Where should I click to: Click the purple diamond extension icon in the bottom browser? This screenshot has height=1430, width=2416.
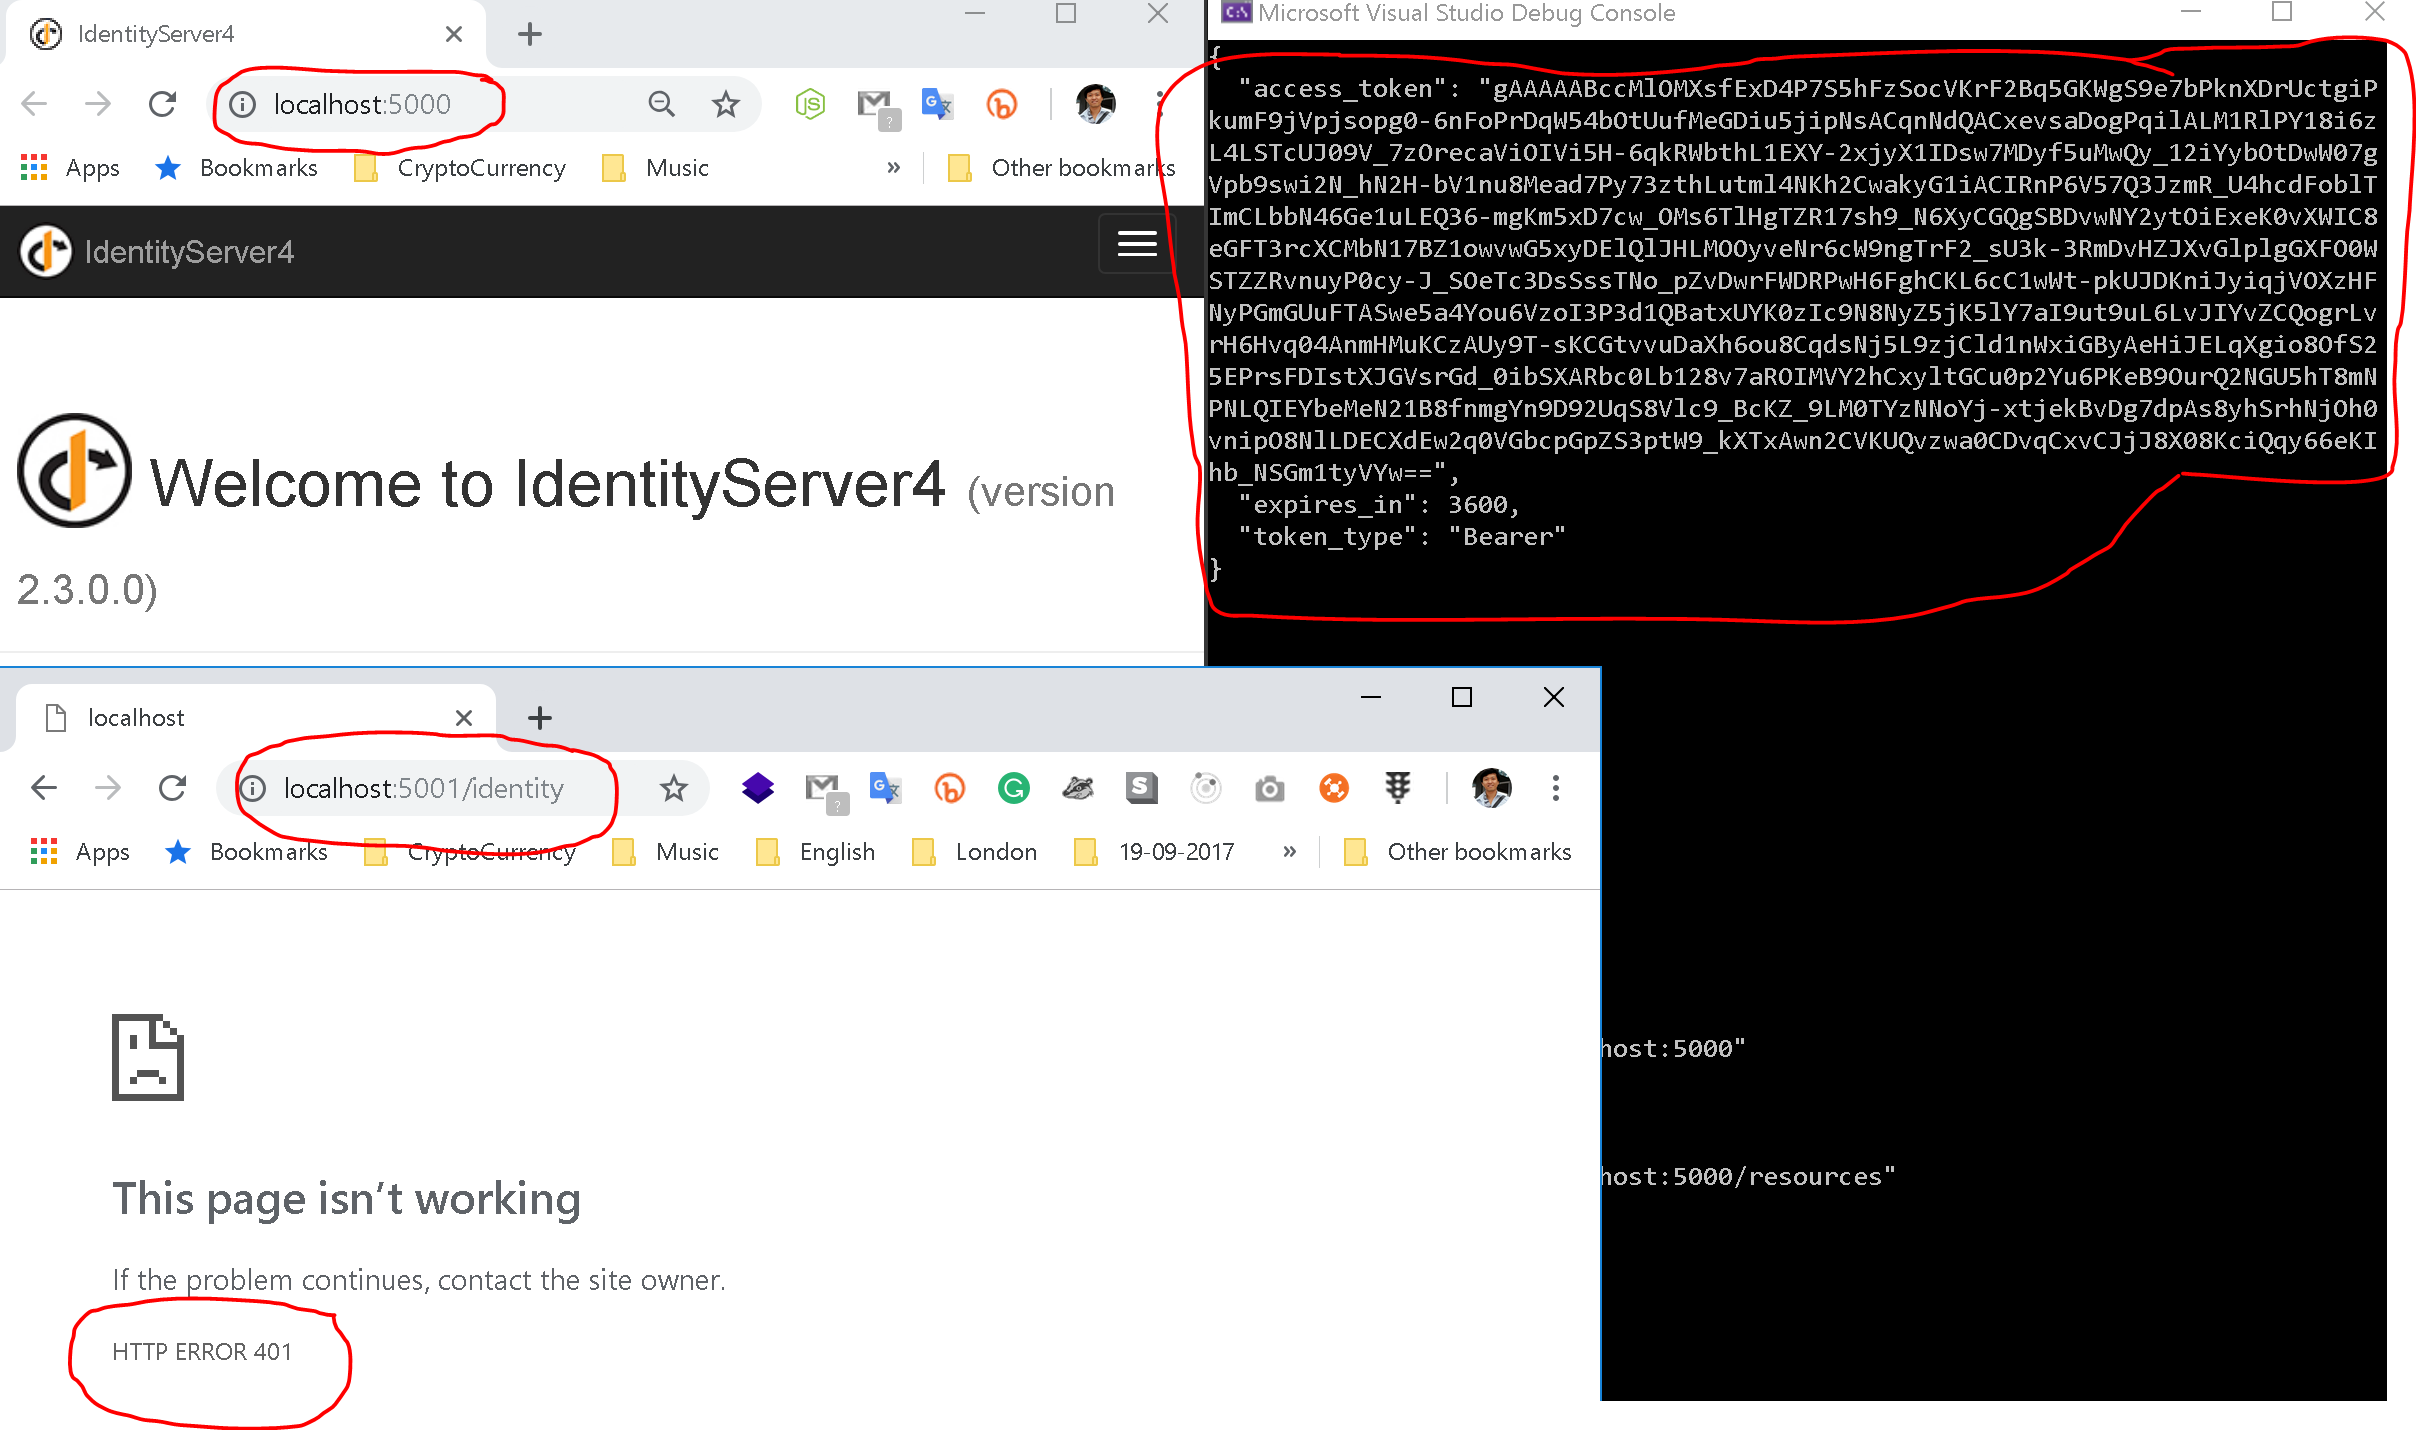(x=758, y=788)
